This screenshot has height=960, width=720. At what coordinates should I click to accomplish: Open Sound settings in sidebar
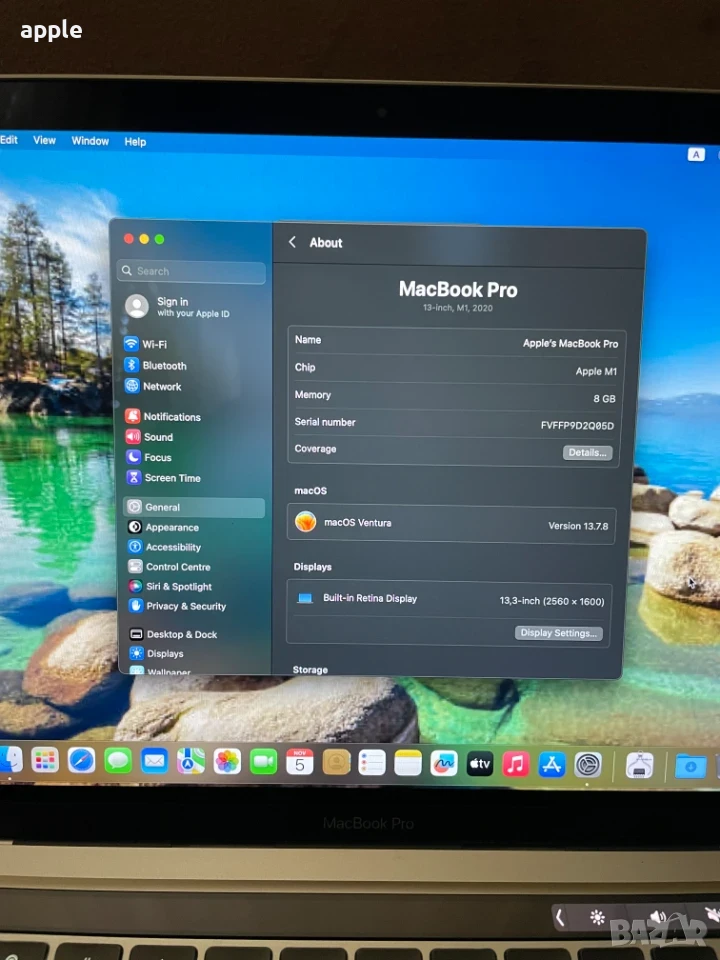click(149, 437)
